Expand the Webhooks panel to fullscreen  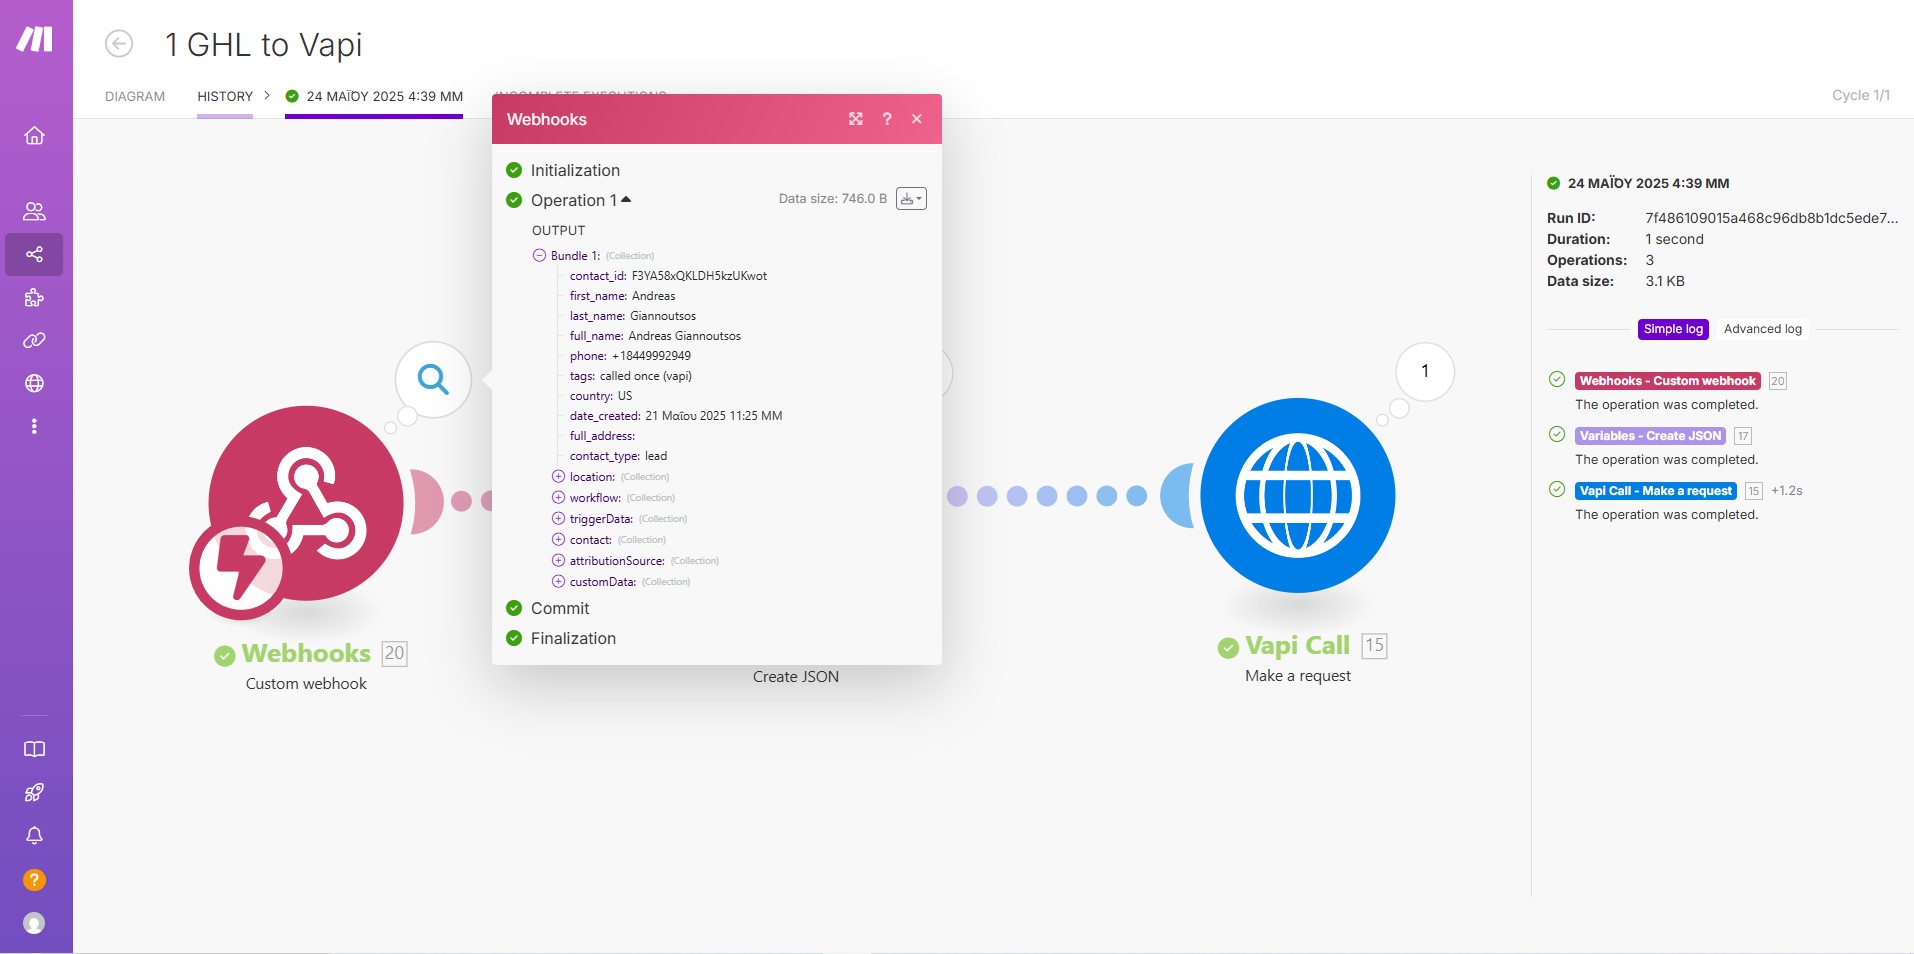856,119
